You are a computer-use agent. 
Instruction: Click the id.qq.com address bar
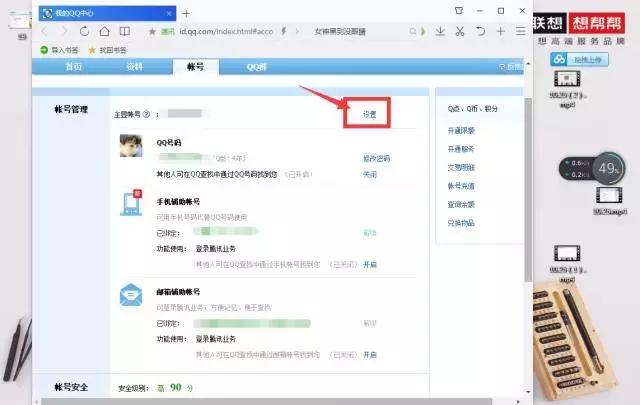pos(226,31)
